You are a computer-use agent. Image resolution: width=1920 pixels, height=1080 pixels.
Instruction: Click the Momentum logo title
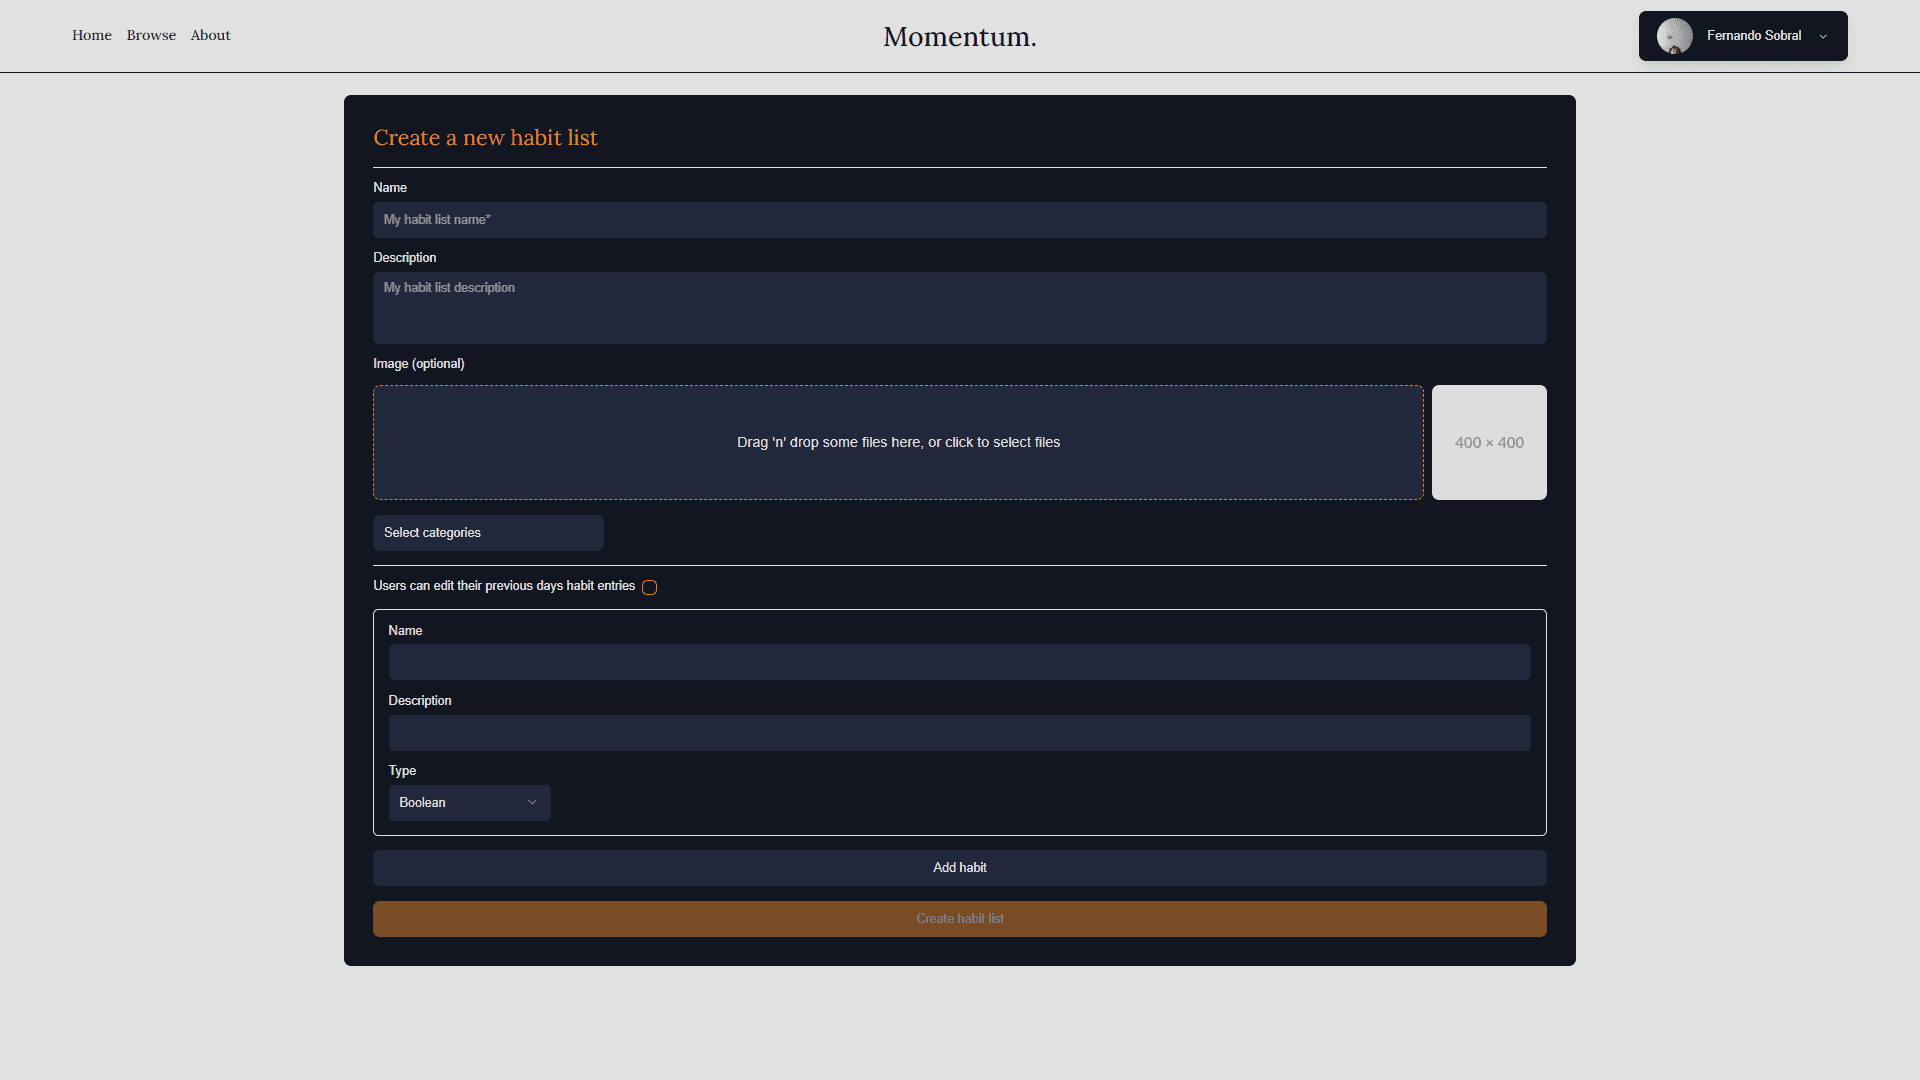[959, 37]
